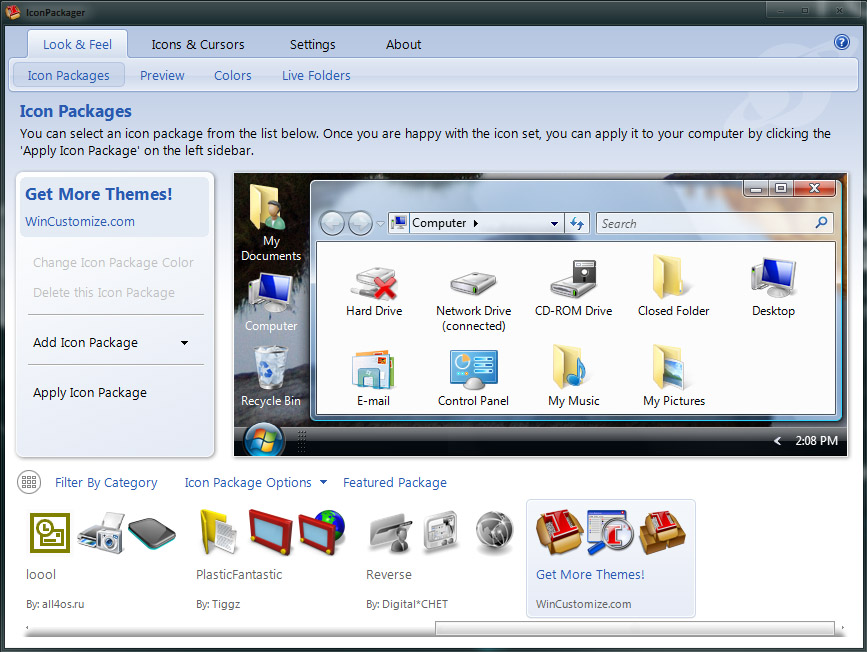The width and height of the screenshot is (867, 652).
Task: Select the Get More Themes! package tile
Action: pos(610,558)
